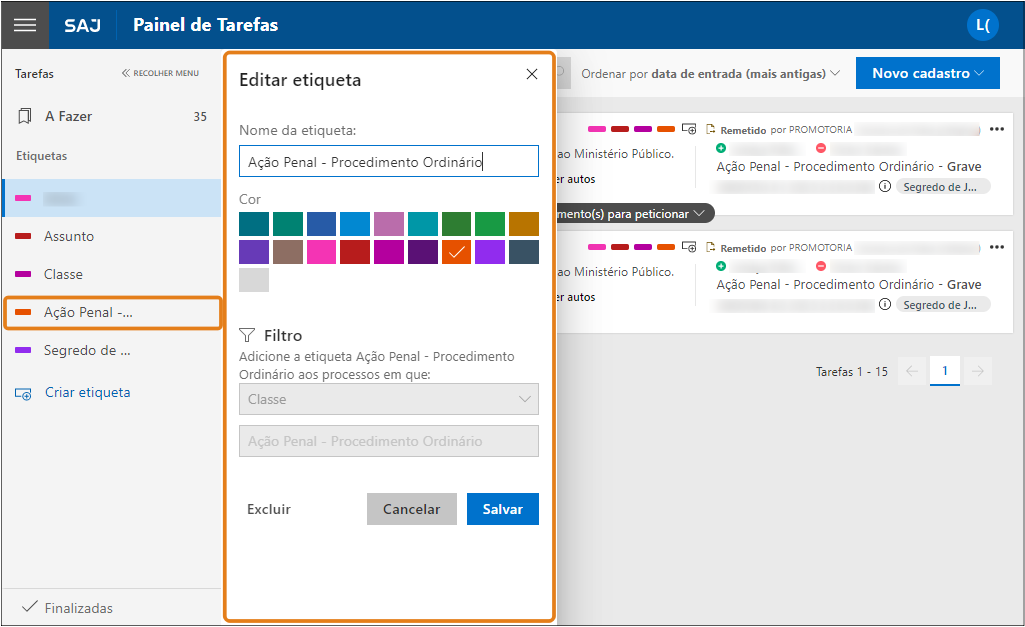The image size is (1025, 627).
Task: Click the three-dot menu on first task card
Action: 996,129
